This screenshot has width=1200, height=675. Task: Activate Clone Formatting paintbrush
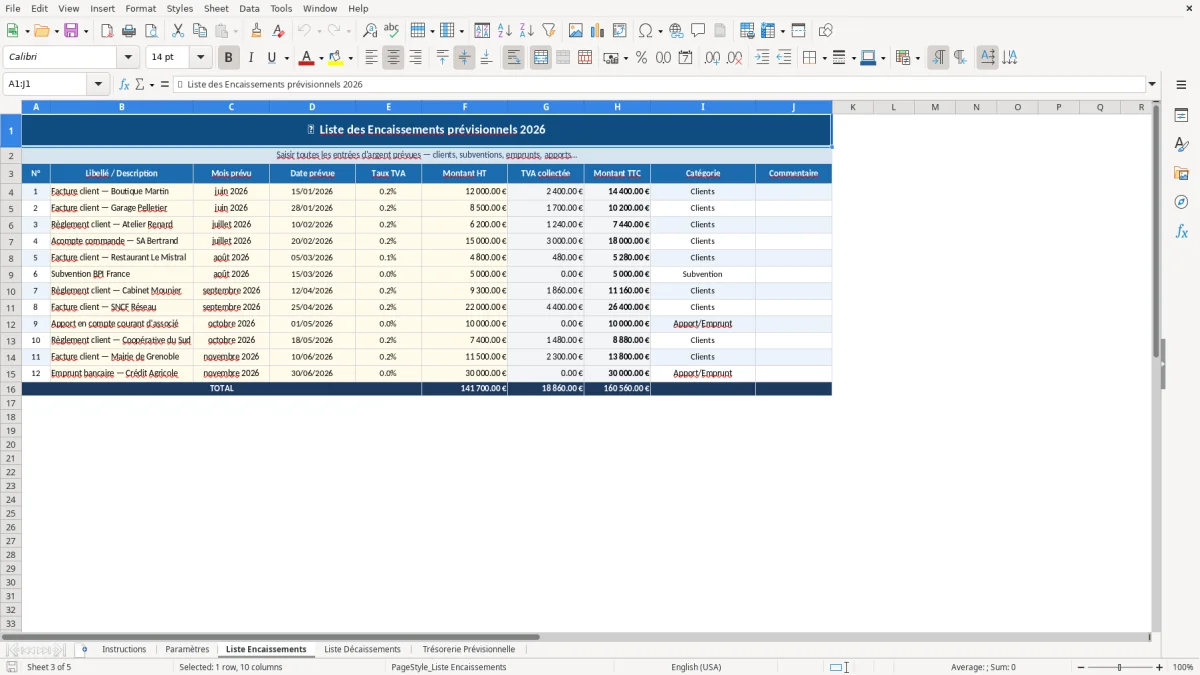256,31
